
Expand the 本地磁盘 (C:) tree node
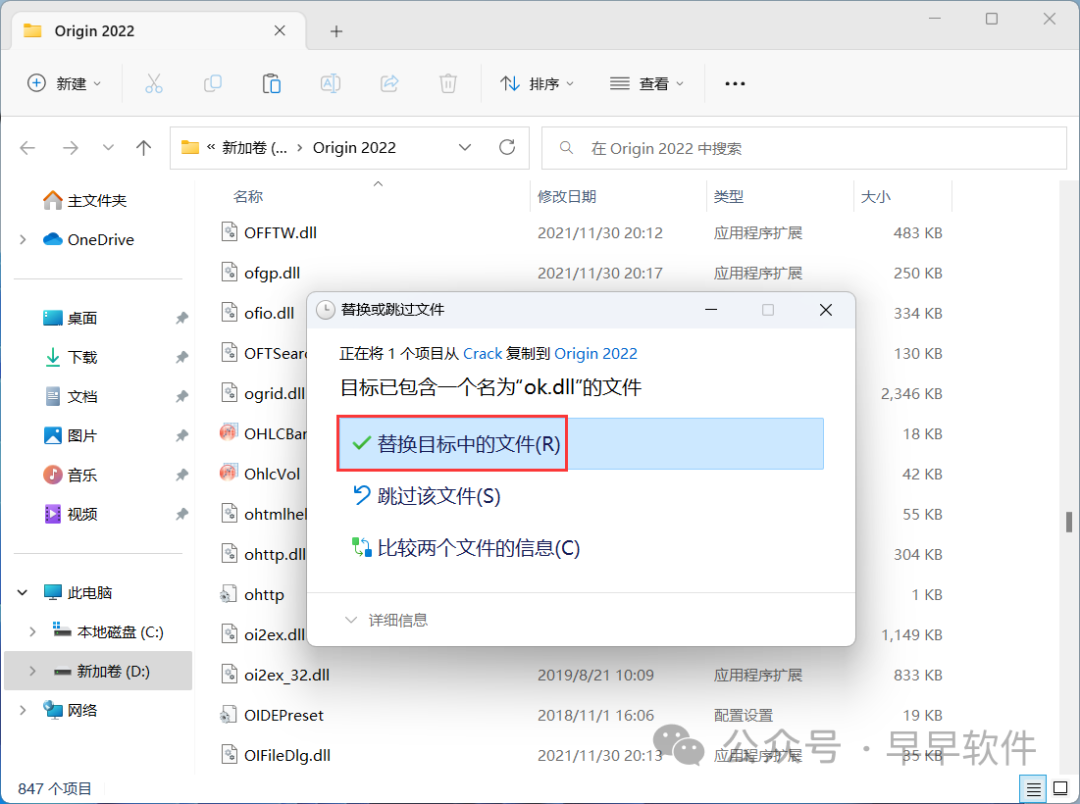tap(33, 632)
